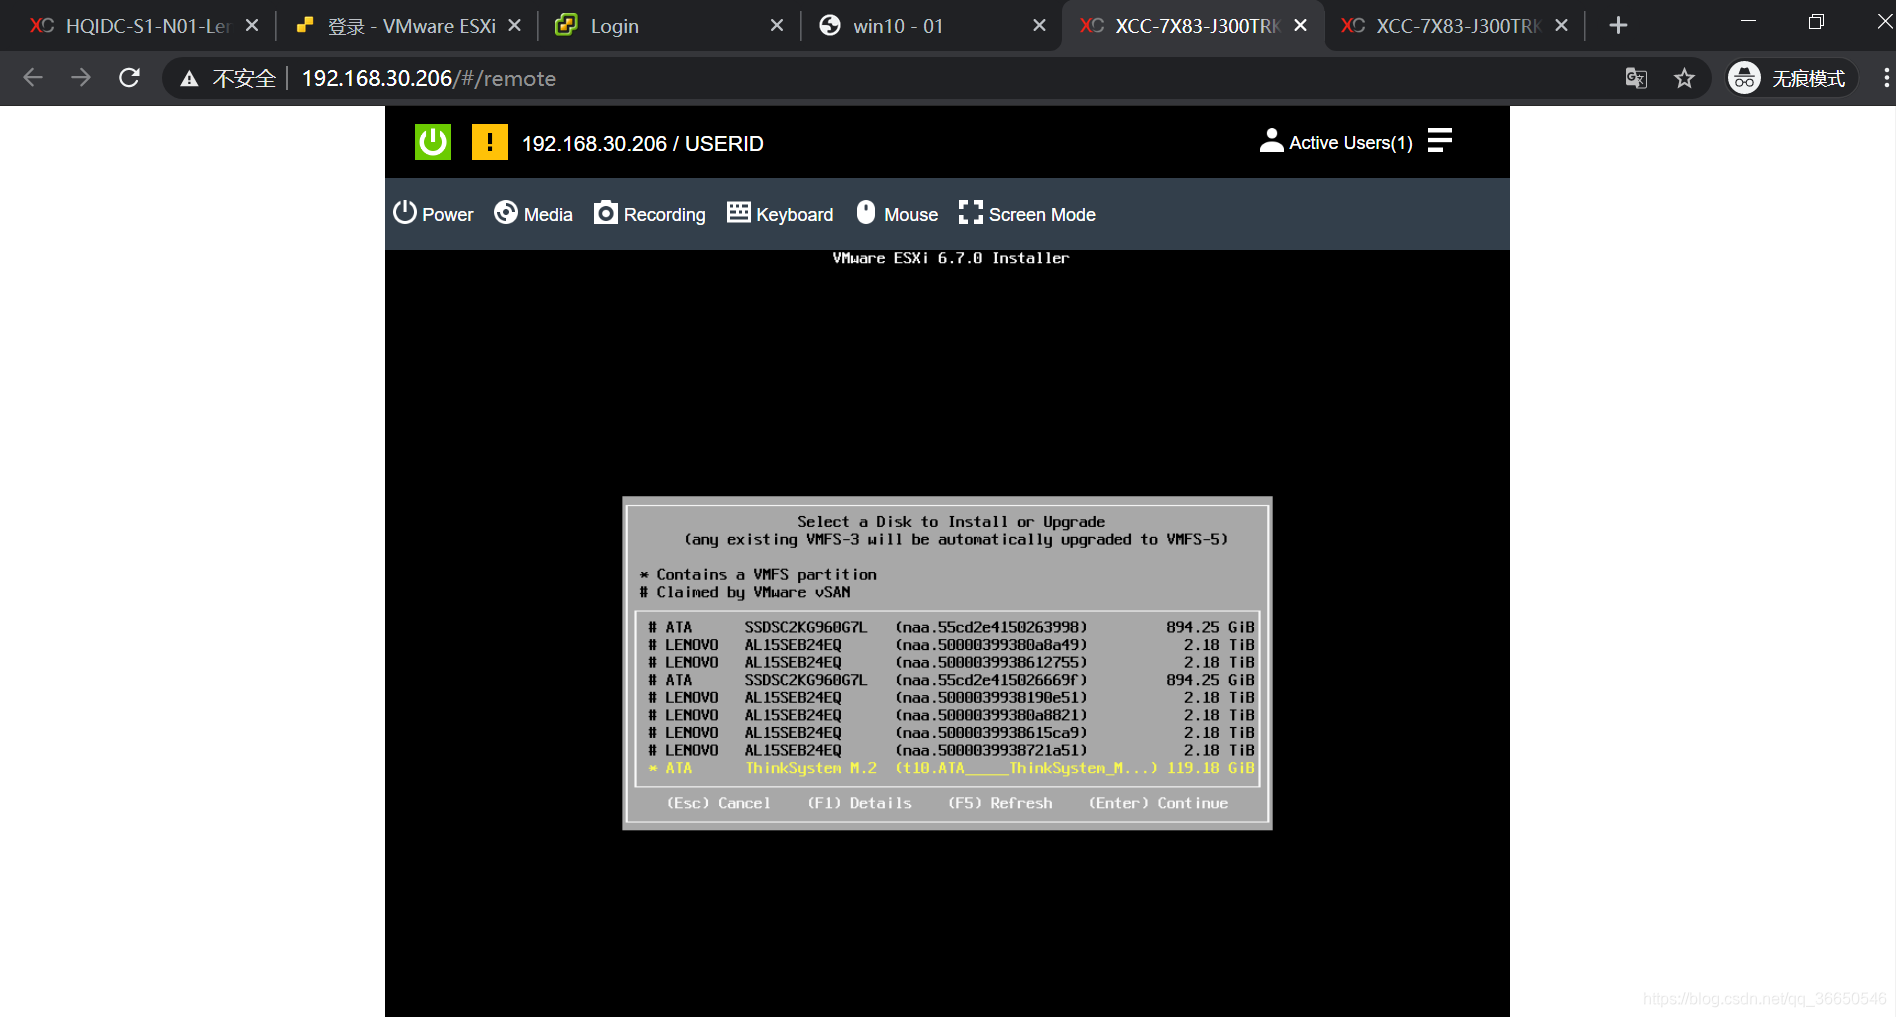Close the HQIDC-S1-N01 tab
1896x1017 pixels.
[x=252, y=26]
